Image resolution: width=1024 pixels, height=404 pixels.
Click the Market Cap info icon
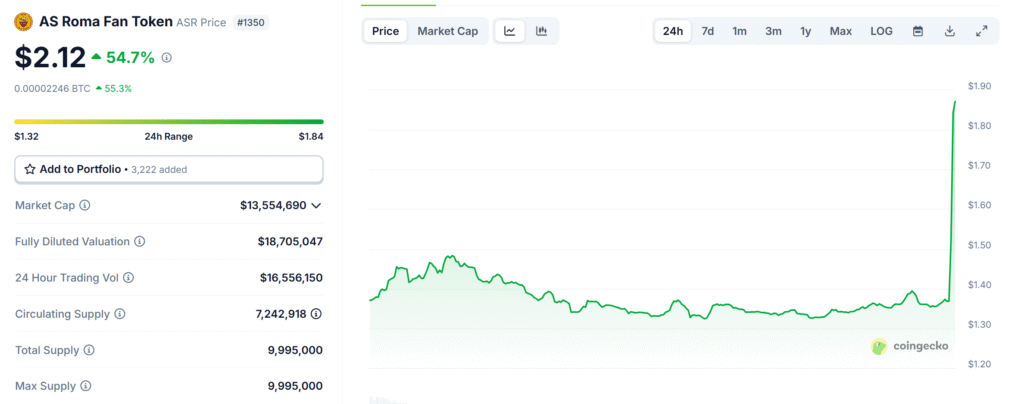pyautogui.click(x=85, y=205)
